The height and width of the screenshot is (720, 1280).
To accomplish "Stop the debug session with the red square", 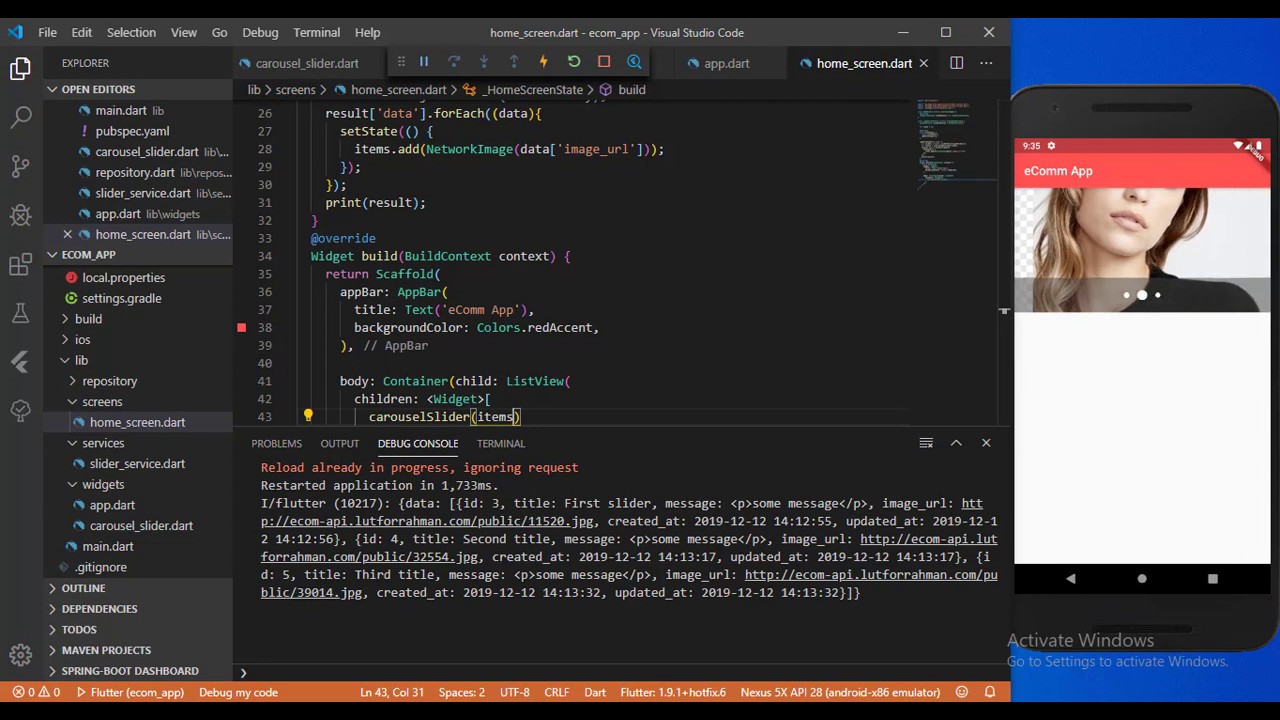I will point(604,62).
